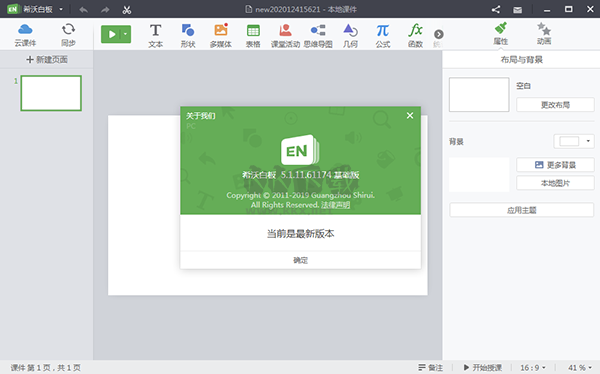The height and width of the screenshot is (374, 600).
Task: Open the 16:9 aspect ratio dropdown
Action: point(533,367)
